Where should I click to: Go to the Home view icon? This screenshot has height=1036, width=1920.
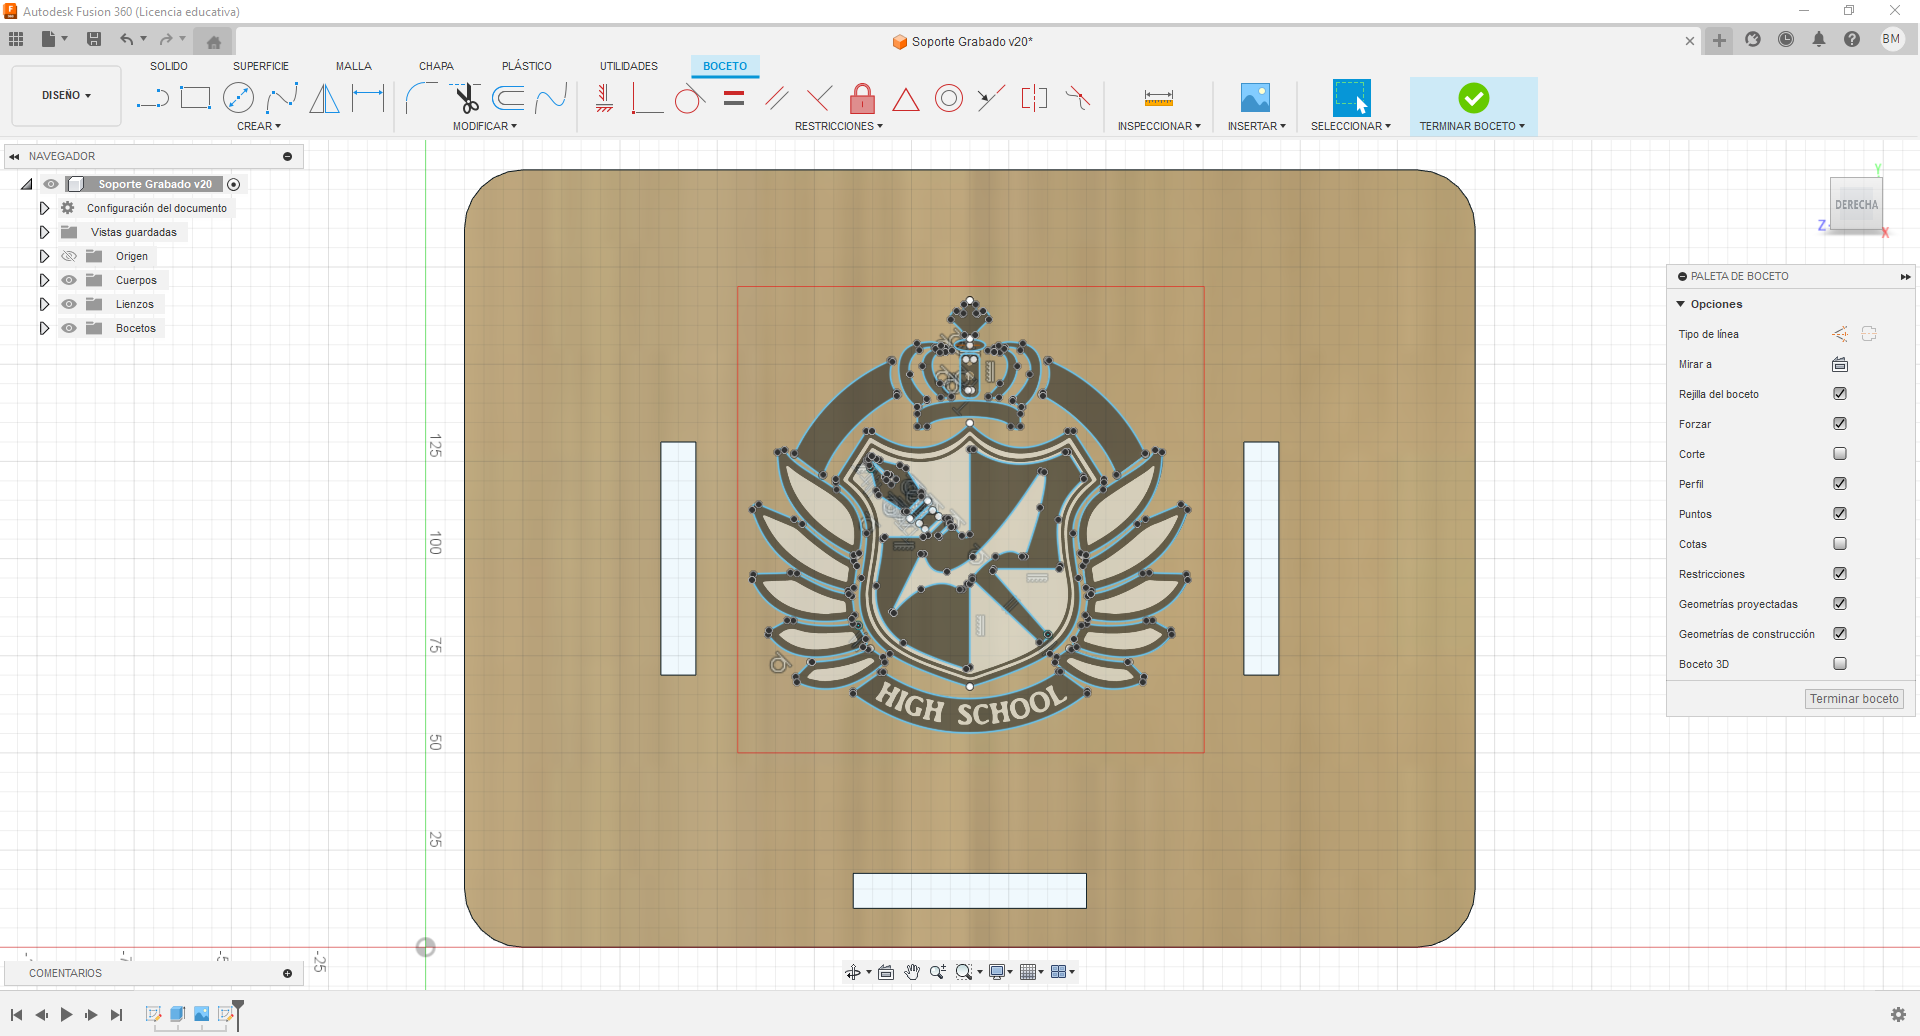tap(214, 41)
